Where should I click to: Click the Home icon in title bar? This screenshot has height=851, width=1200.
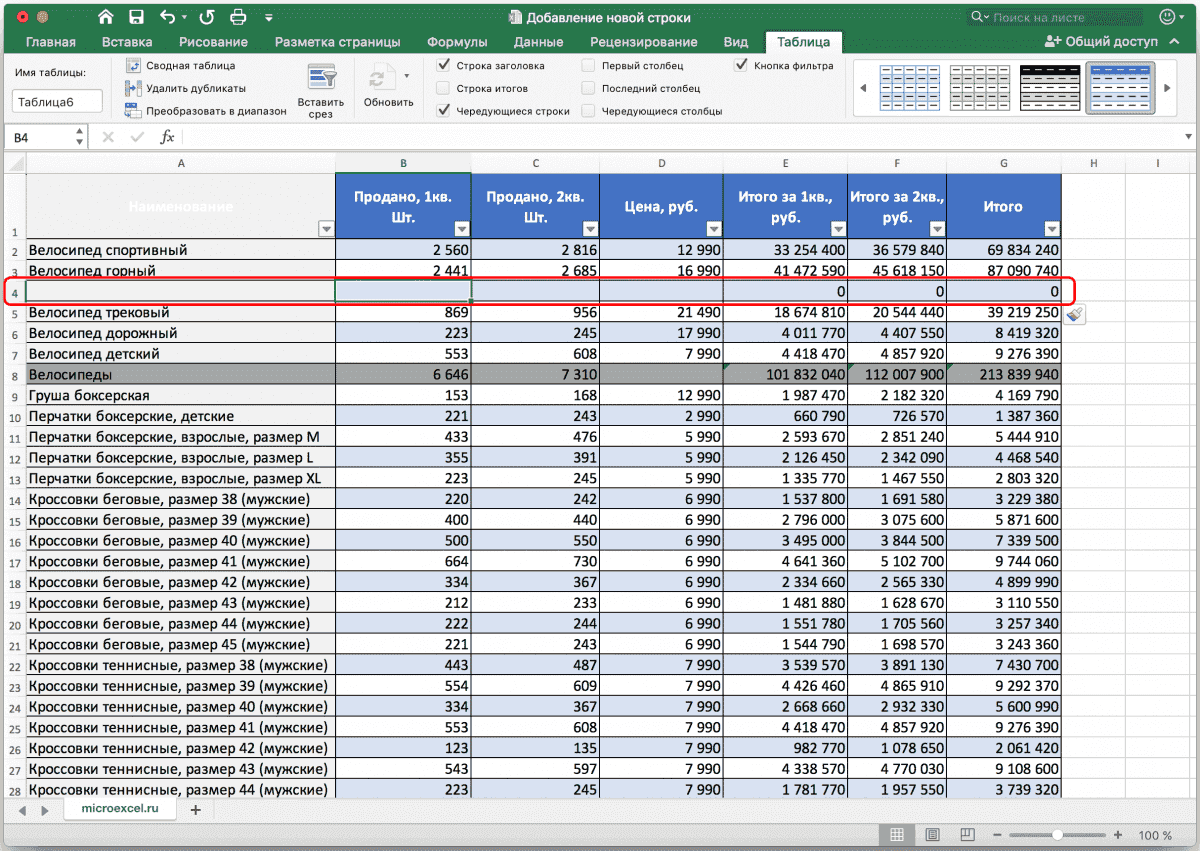(x=106, y=17)
